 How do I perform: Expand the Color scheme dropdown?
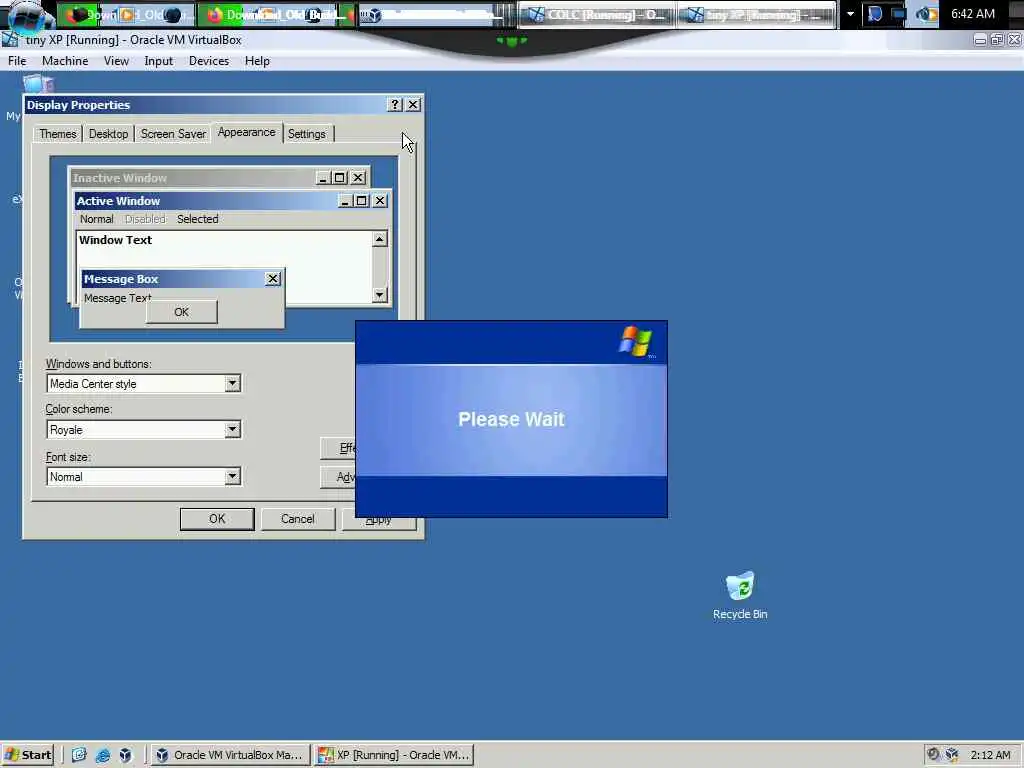coord(232,429)
